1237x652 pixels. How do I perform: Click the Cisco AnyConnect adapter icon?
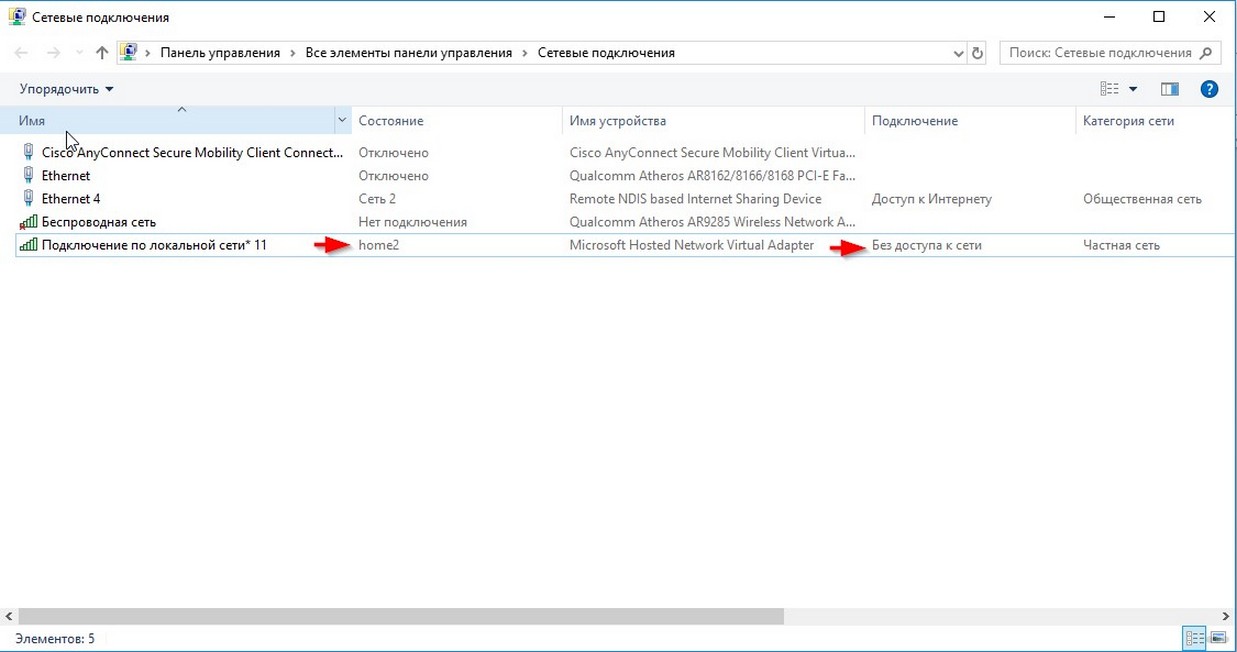coord(29,153)
